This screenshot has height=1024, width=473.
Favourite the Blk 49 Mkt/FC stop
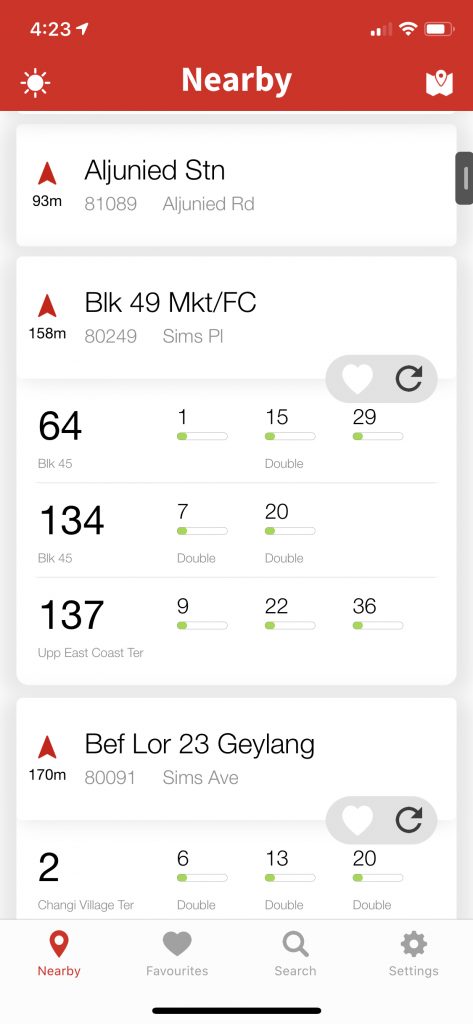(x=357, y=378)
